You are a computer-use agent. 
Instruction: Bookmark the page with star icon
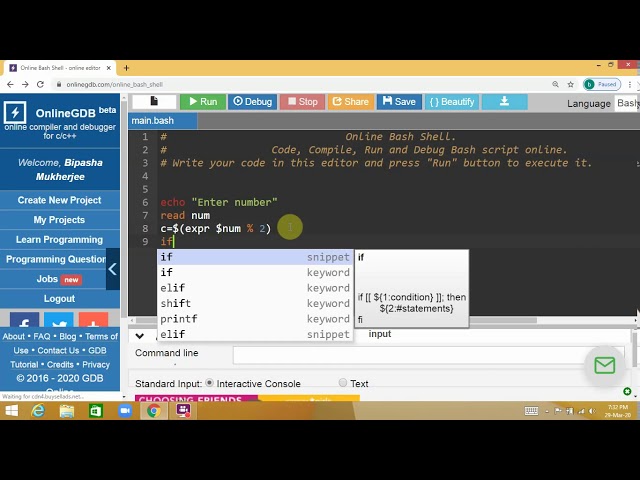click(571, 84)
